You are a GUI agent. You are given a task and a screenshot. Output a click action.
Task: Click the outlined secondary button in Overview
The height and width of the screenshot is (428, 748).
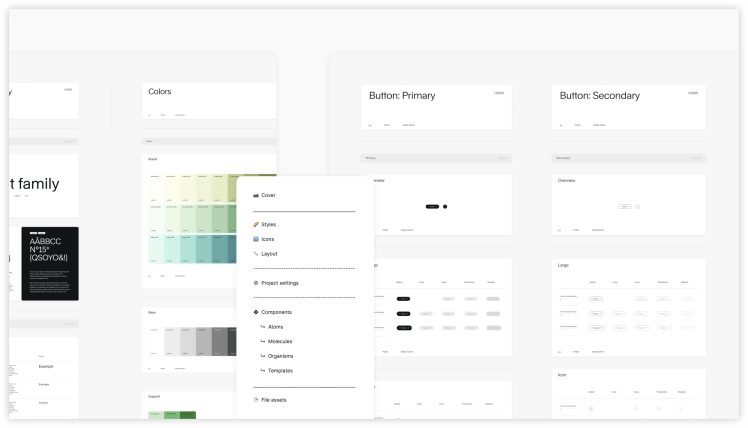tap(625, 207)
